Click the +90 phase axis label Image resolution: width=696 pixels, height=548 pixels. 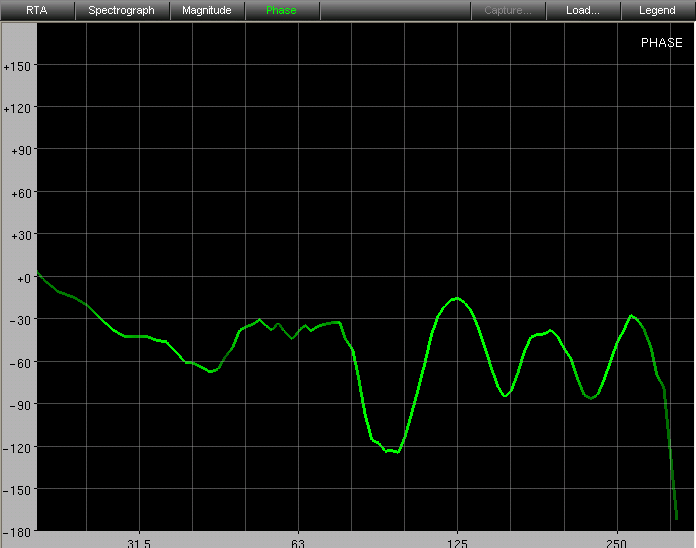pyautogui.click(x=21, y=151)
